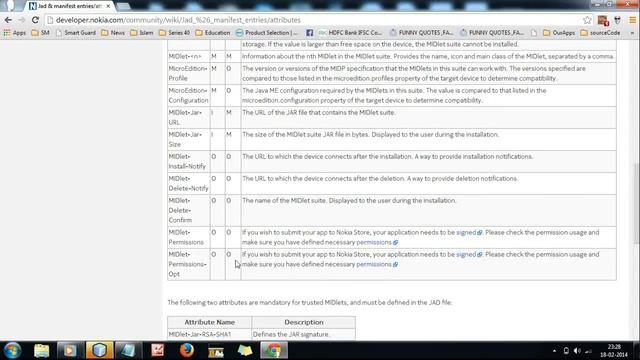Follow the permissions link in MIDlet-Permissions row

pyautogui.click(x=374, y=242)
